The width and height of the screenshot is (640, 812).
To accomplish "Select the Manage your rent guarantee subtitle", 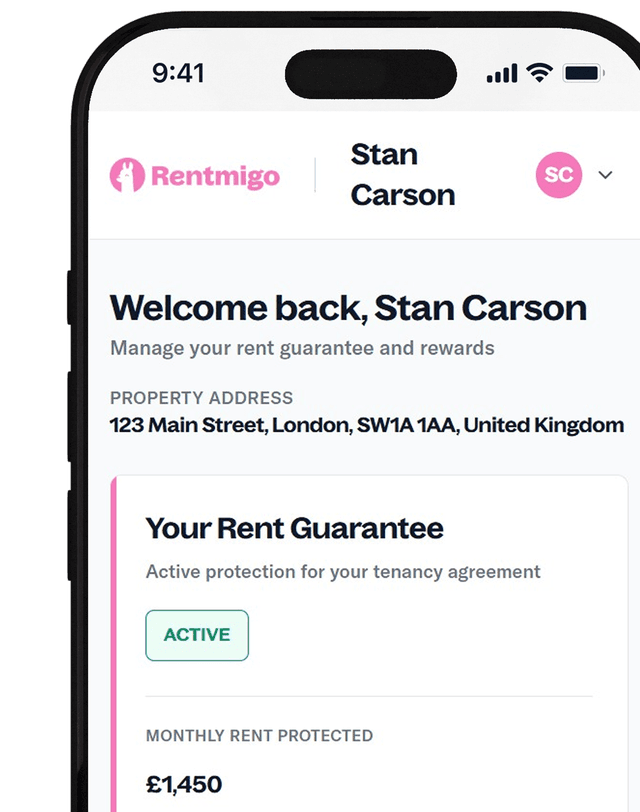I will pos(302,349).
